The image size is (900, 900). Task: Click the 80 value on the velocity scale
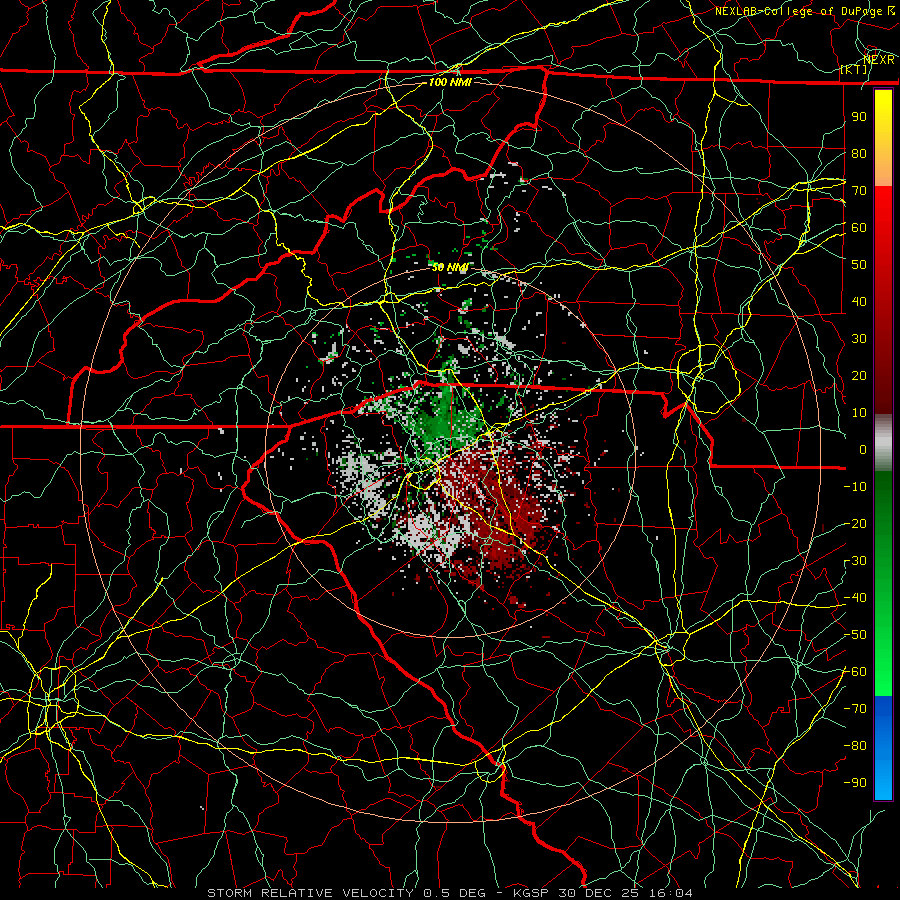[x=859, y=153]
